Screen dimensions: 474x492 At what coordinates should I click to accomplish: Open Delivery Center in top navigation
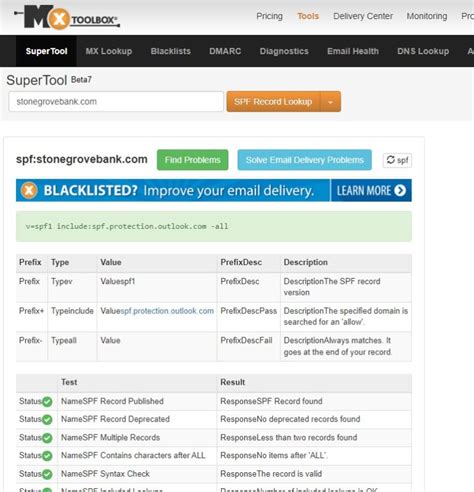click(363, 16)
